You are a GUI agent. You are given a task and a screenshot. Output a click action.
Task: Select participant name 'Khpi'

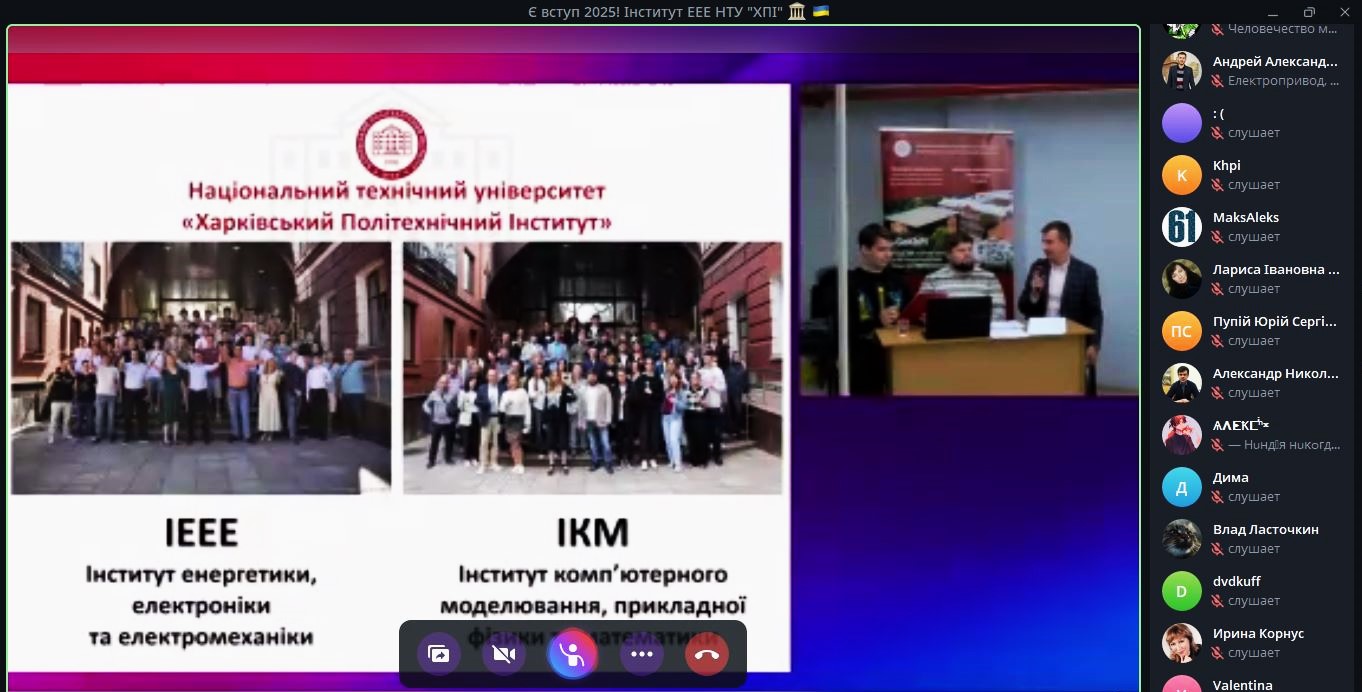point(1227,165)
